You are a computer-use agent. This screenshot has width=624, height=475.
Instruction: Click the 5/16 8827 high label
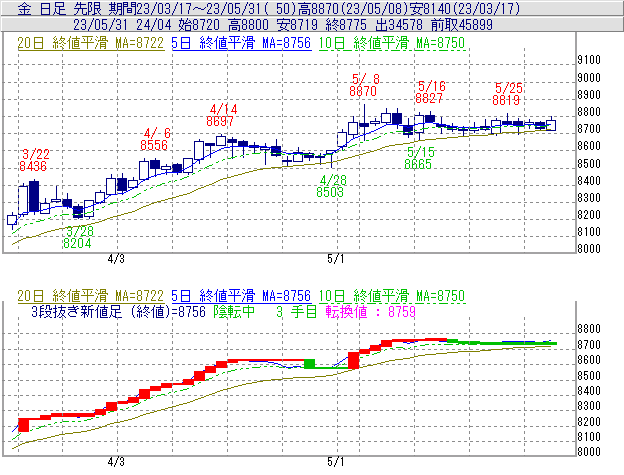point(430,92)
